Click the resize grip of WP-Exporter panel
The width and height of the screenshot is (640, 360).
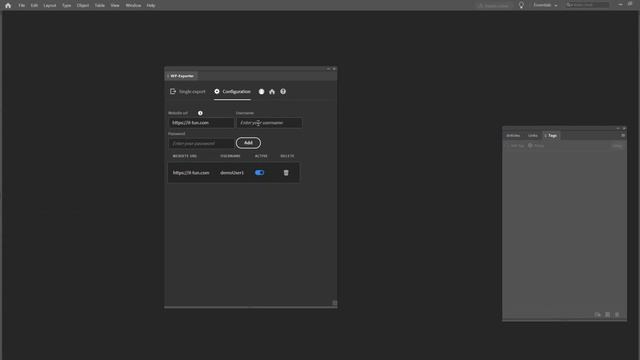click(335, 303)
